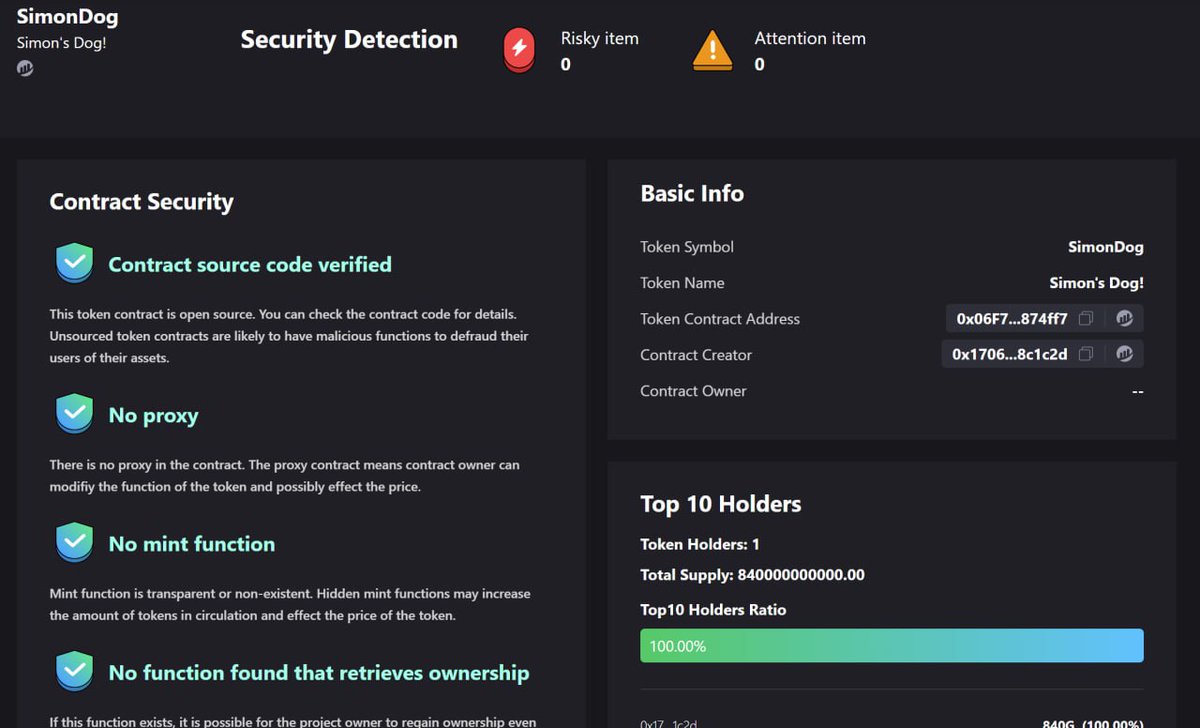Click the 0 count under Risky item
This screenshot has height=728, width=1200.
coord(566,65)
